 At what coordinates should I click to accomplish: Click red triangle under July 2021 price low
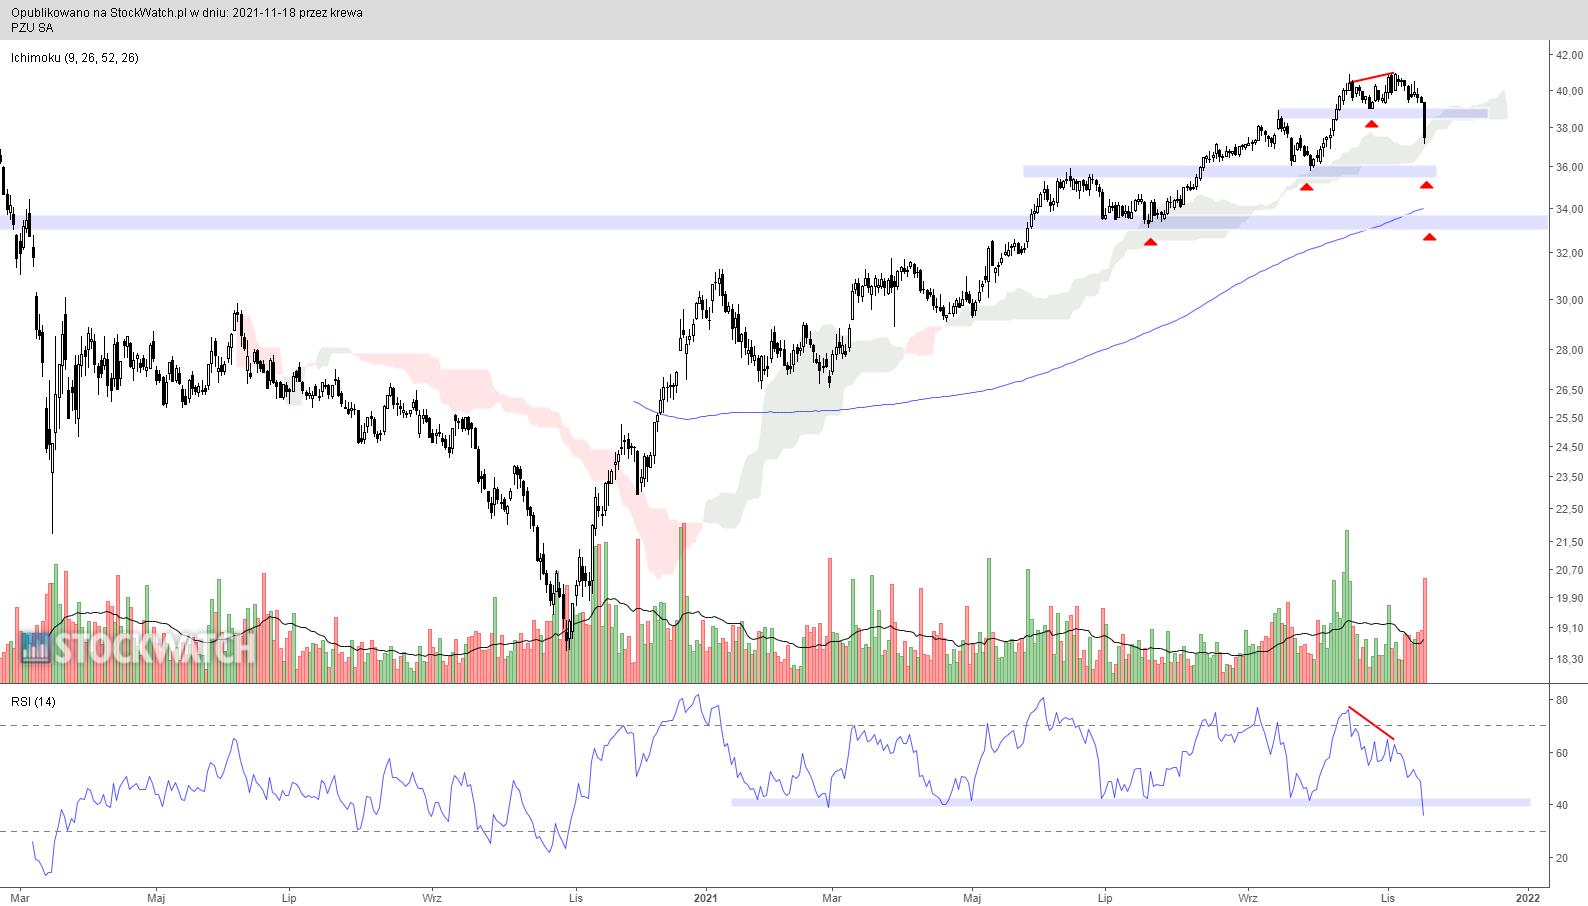click(x=1150, y=242)
